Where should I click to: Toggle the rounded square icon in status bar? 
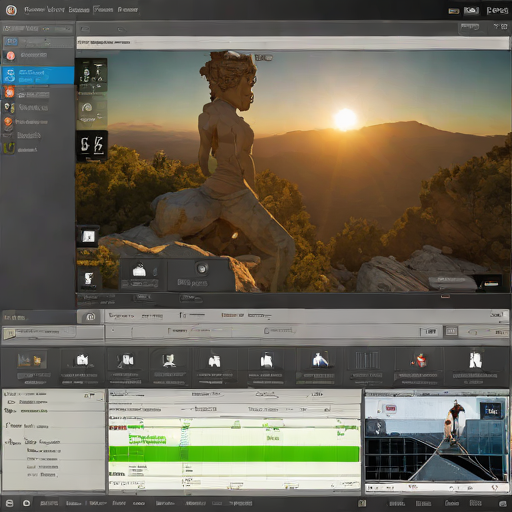[x=10, y=503]
